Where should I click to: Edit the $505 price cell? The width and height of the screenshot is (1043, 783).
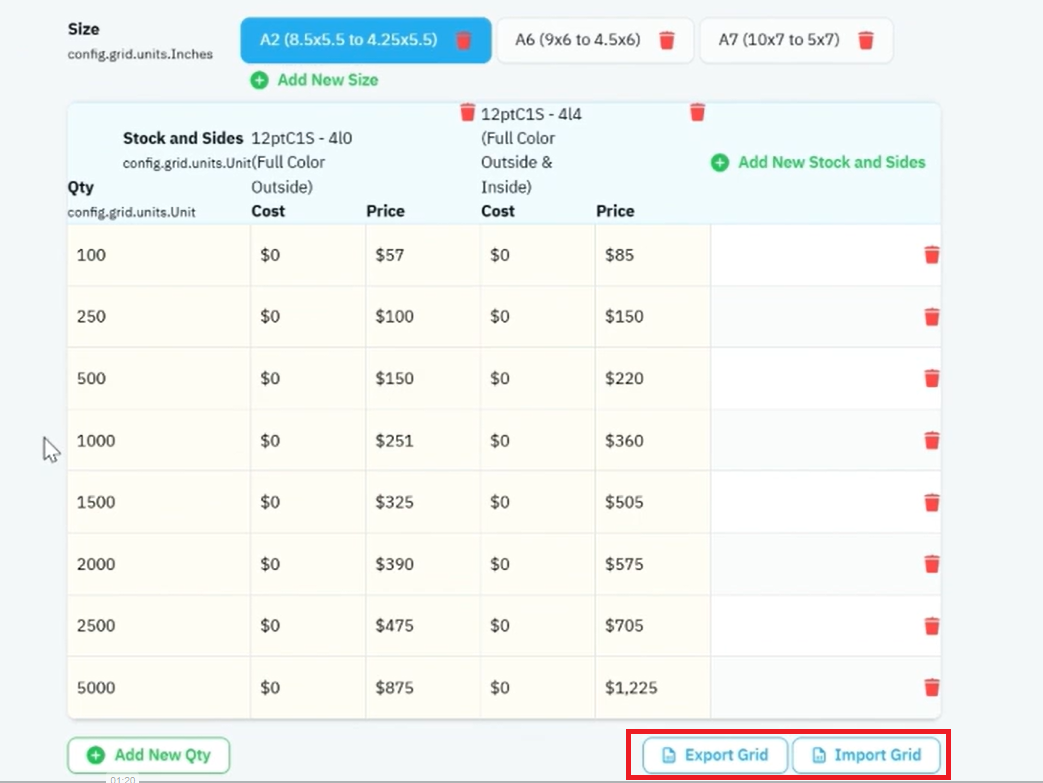[653, 502]
